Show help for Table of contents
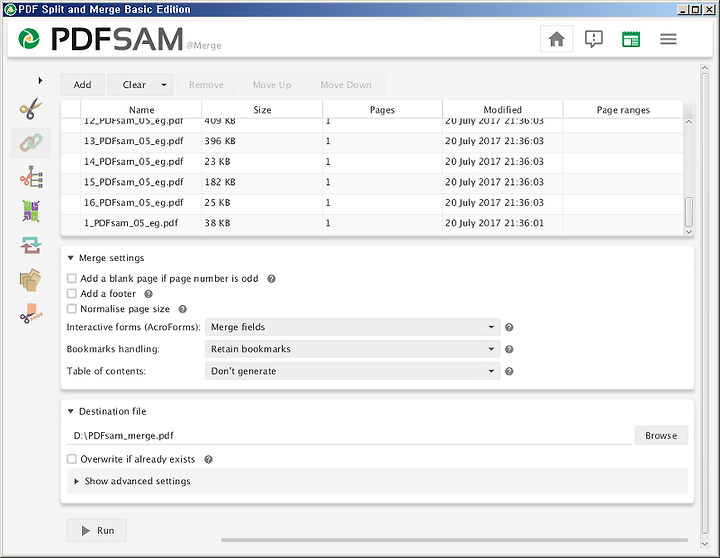This screenshot has height=558, width=720. 509,372
